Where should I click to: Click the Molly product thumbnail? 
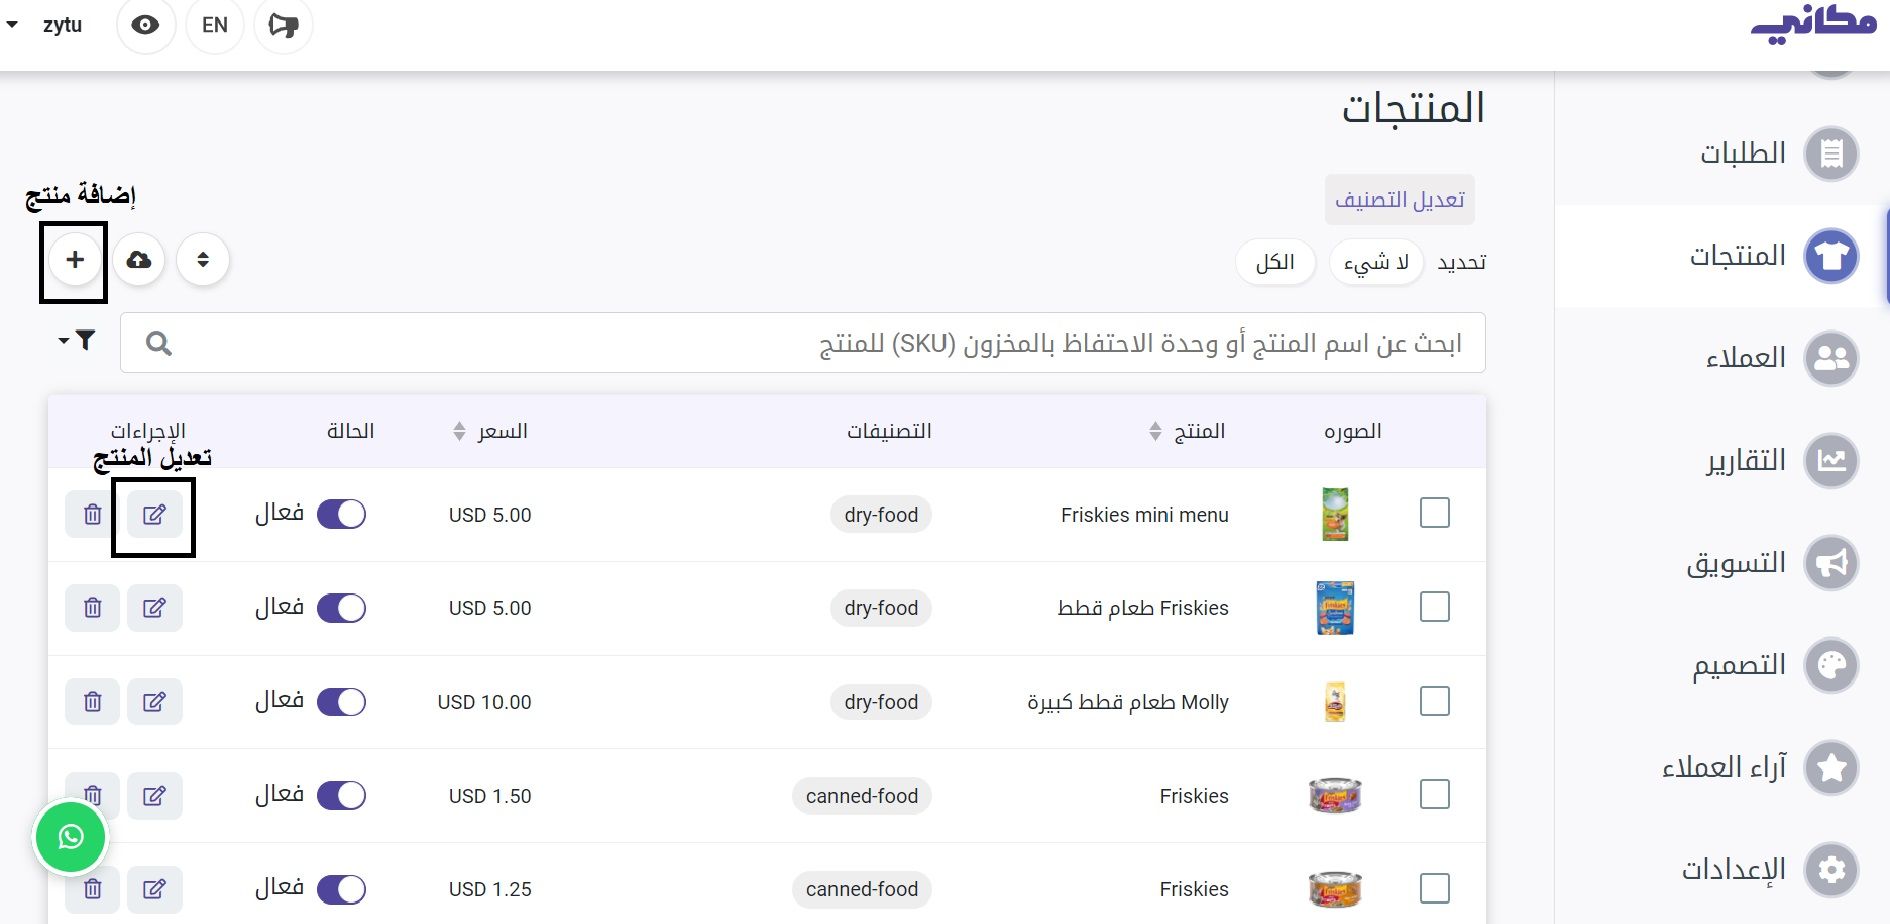click(1335, 702)
